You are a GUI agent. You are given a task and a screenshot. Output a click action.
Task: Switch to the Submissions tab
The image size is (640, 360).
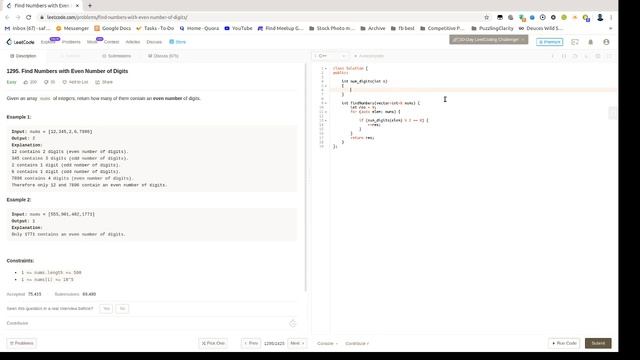[117, 56]
